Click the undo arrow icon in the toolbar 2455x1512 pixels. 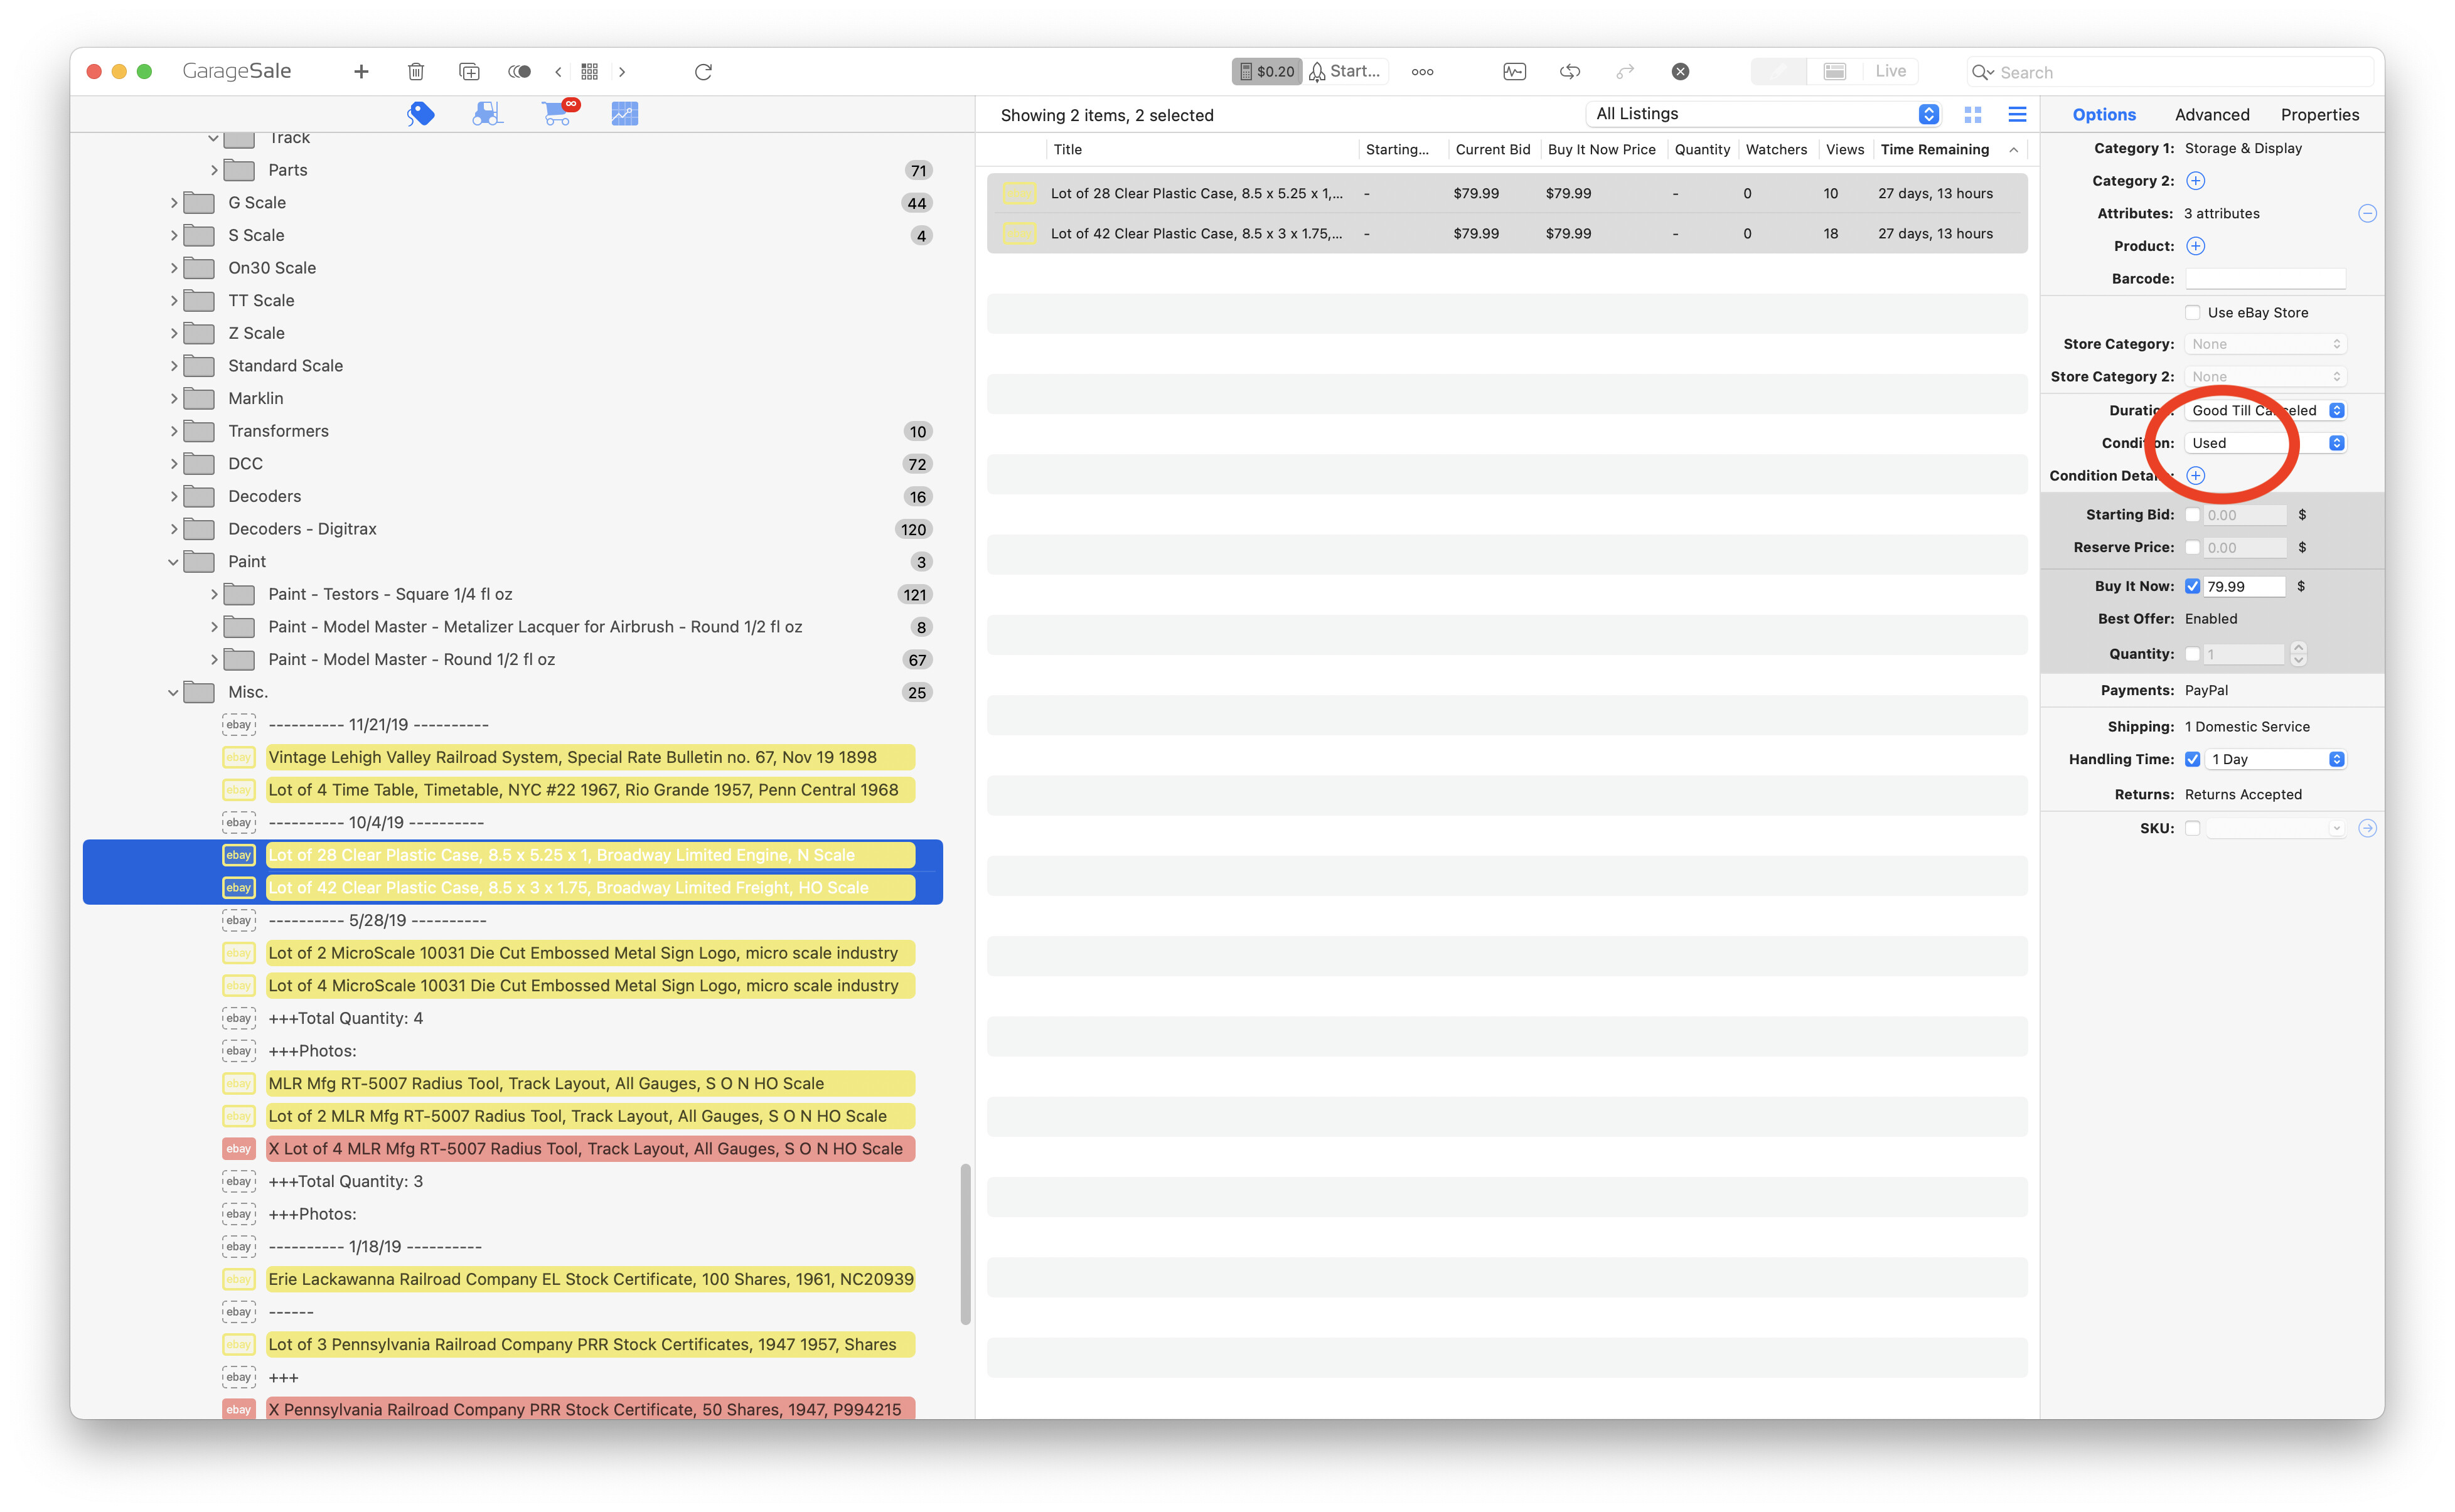tap(1570, 71)
